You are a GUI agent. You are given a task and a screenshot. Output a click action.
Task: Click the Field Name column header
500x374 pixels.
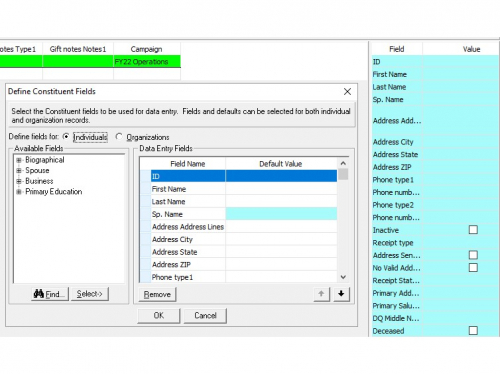tap(188, 164)
